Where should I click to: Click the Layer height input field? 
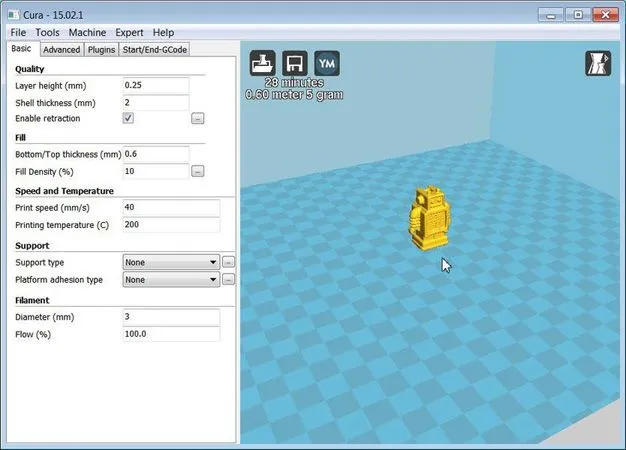pos(156,85)
